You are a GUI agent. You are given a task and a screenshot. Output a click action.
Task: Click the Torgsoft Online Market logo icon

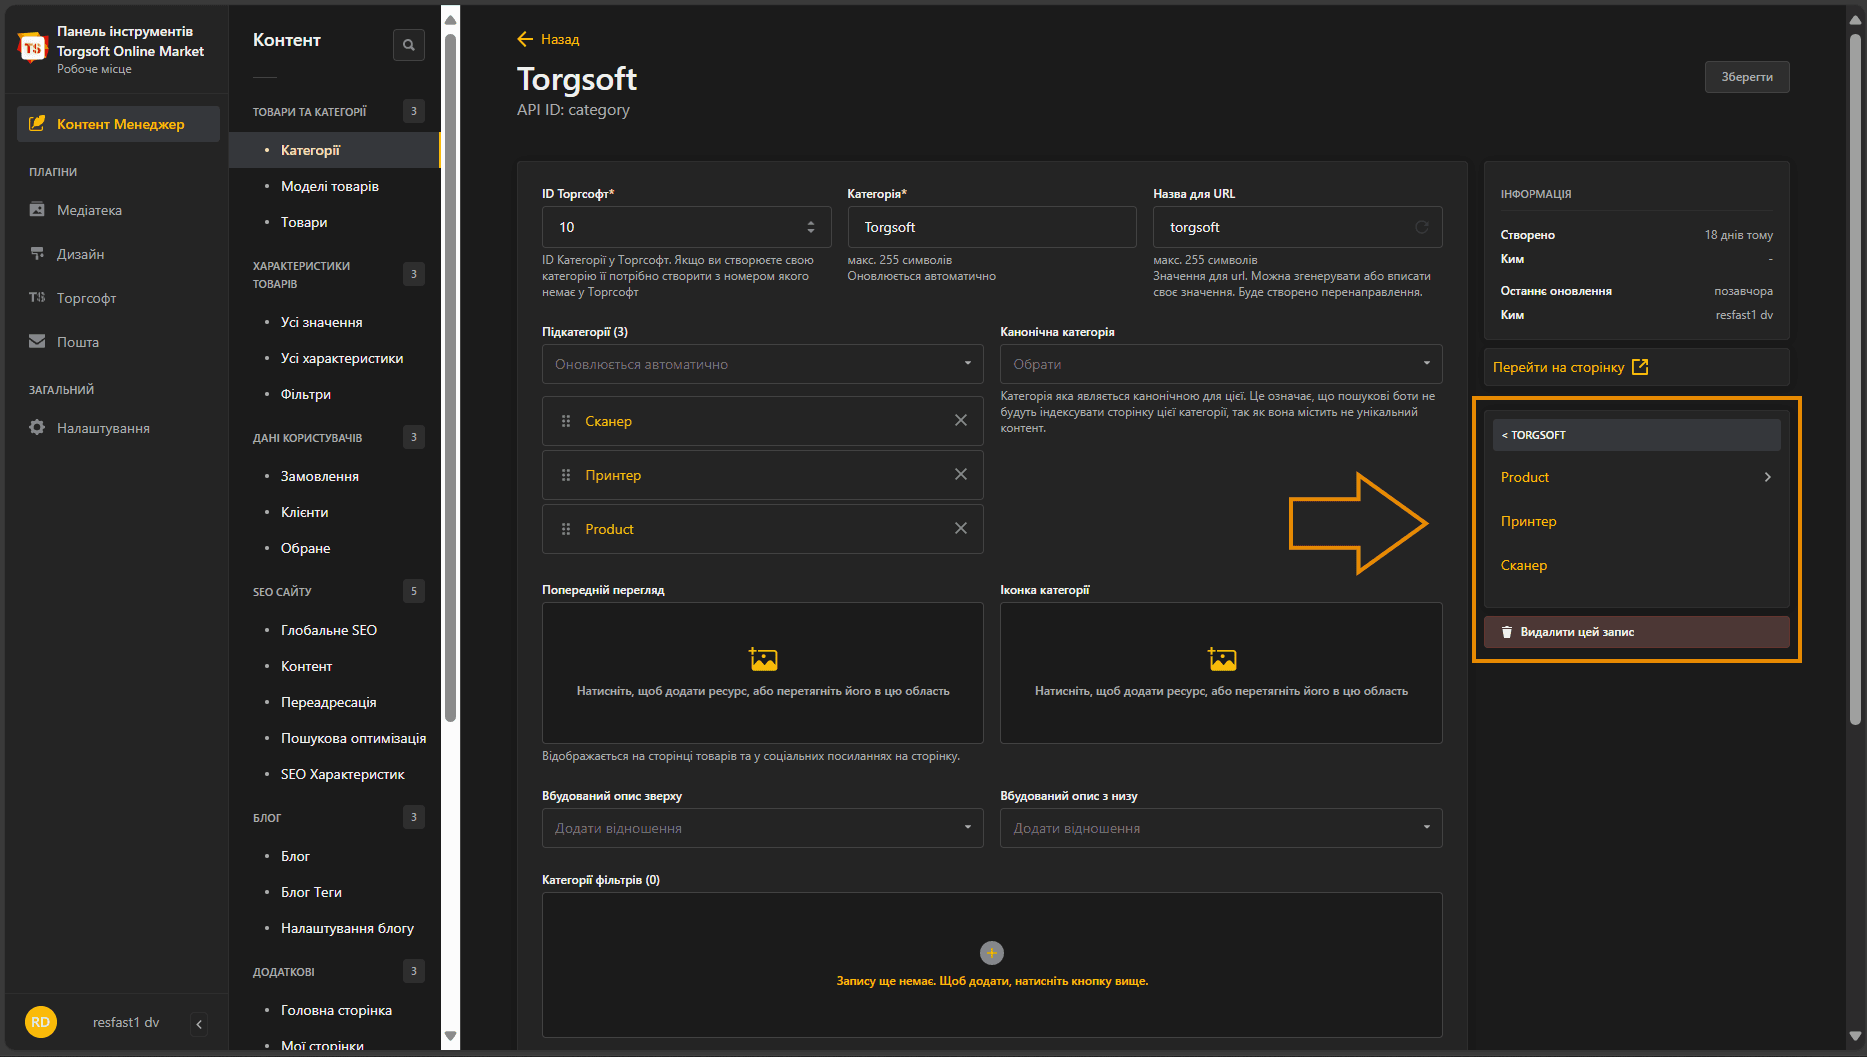(x=32, y=47)
